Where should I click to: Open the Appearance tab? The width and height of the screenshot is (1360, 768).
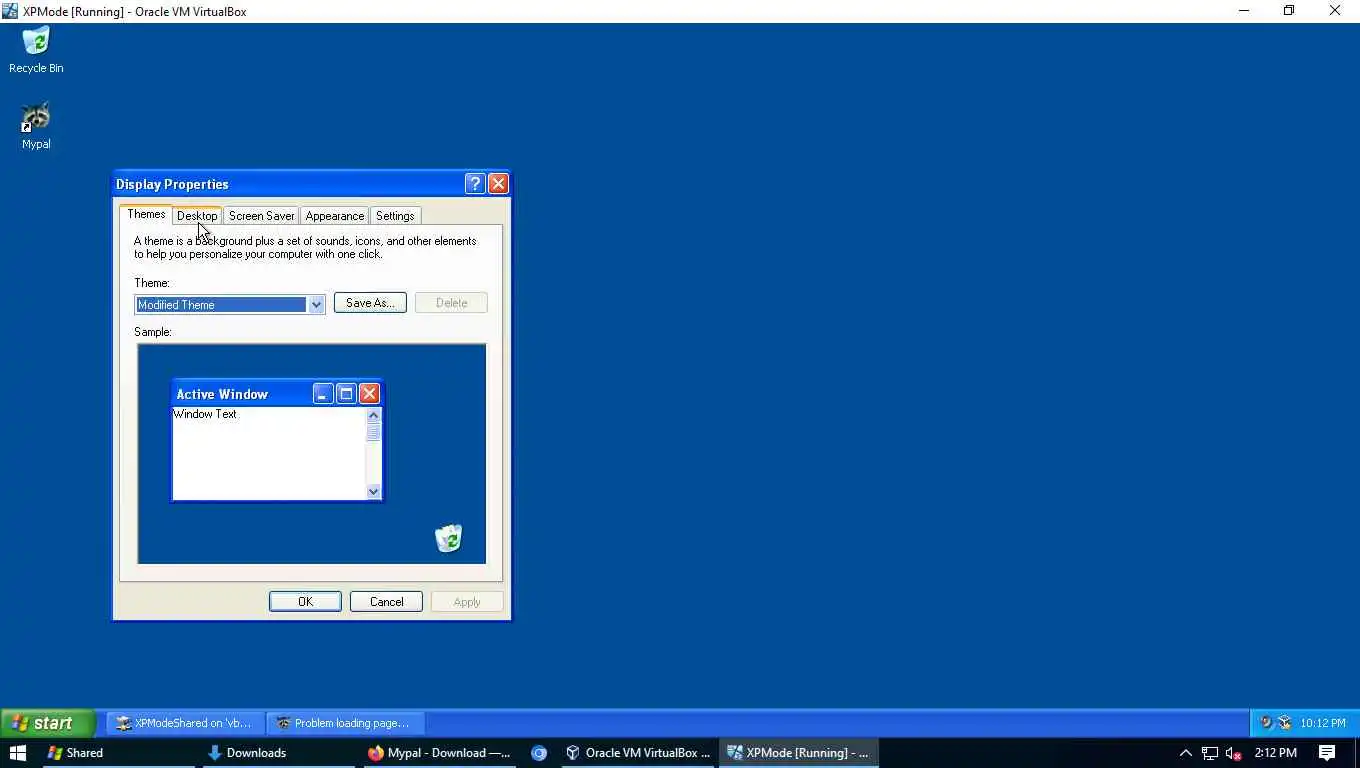tap(334, 216)
